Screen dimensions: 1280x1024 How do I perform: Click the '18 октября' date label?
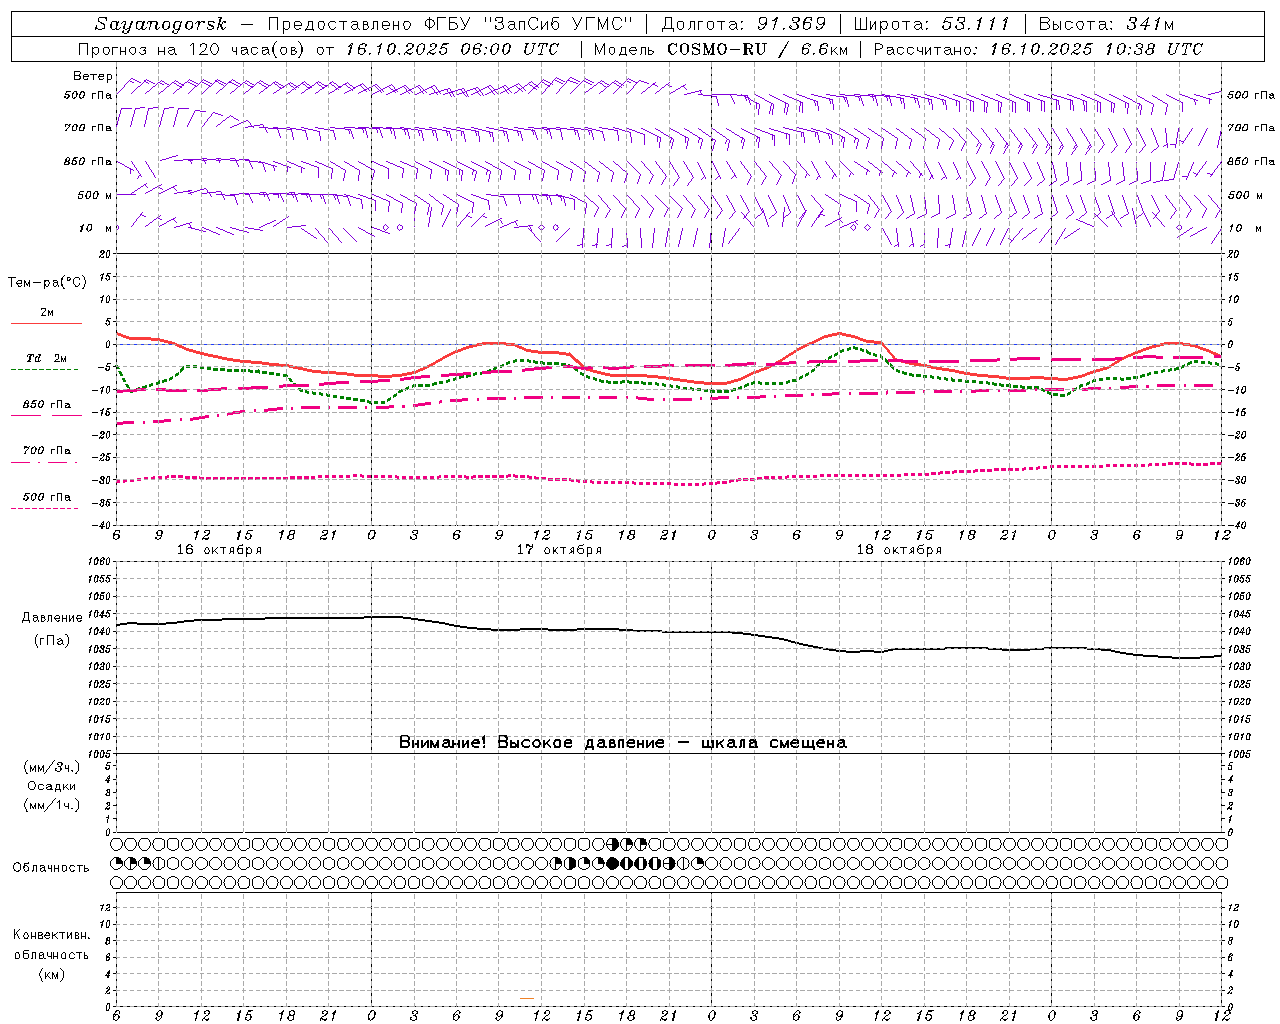[x=899, y=550]
